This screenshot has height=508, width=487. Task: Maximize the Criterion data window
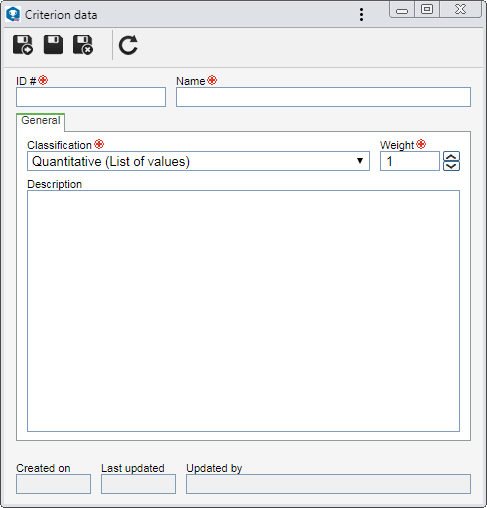point(427,9)
